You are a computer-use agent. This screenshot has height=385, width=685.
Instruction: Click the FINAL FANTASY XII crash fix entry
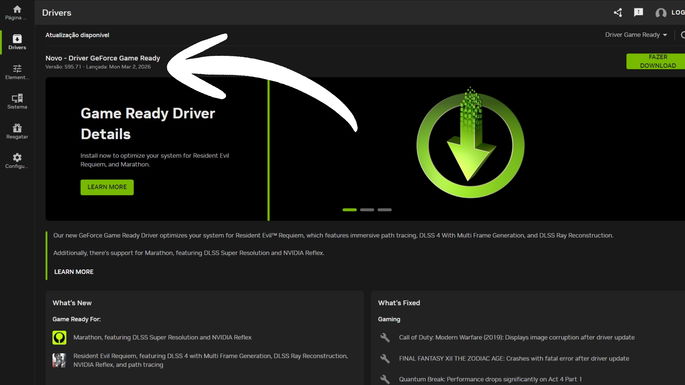[514, 358]
